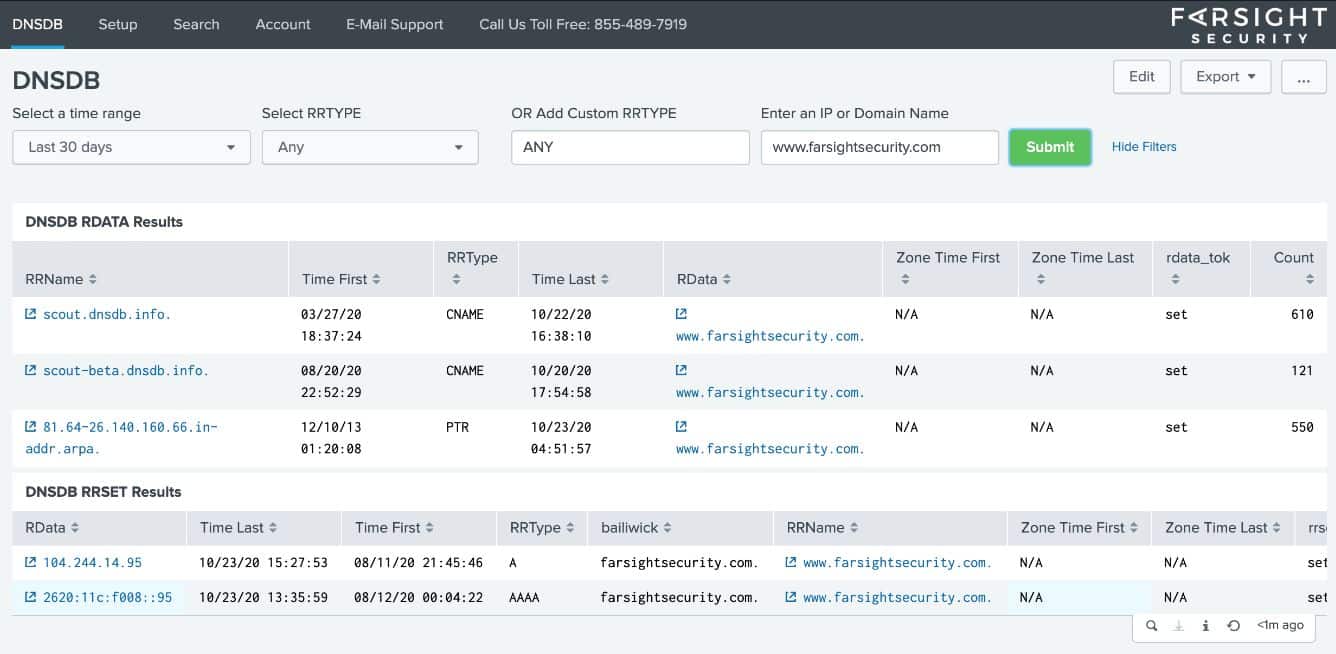The width and height of the screenshot is (1336, 654).
Task: Click the Farsight Security logo
Action: [1248, 25]
